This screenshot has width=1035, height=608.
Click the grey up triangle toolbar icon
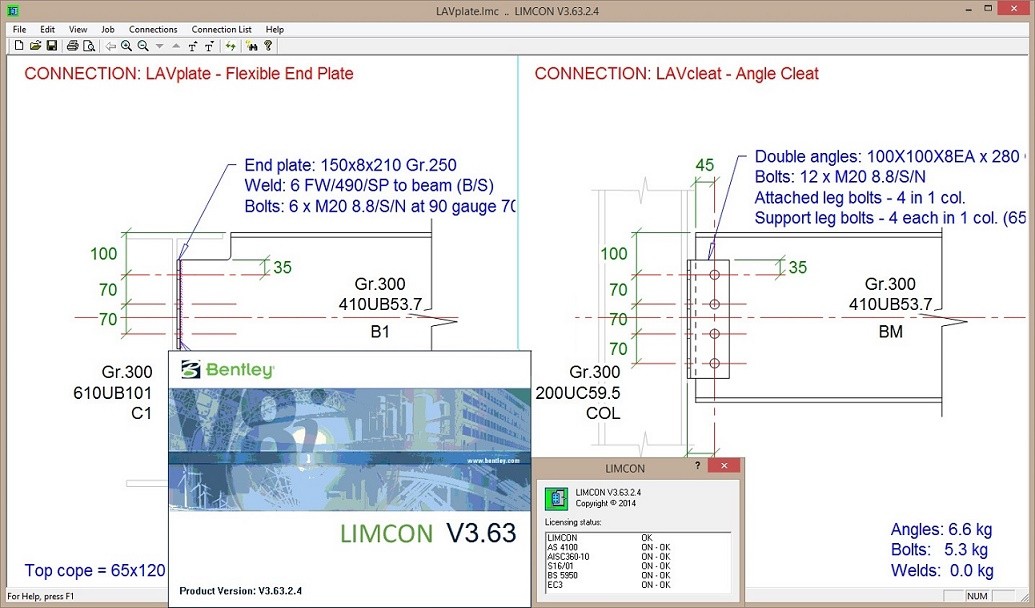176,46
